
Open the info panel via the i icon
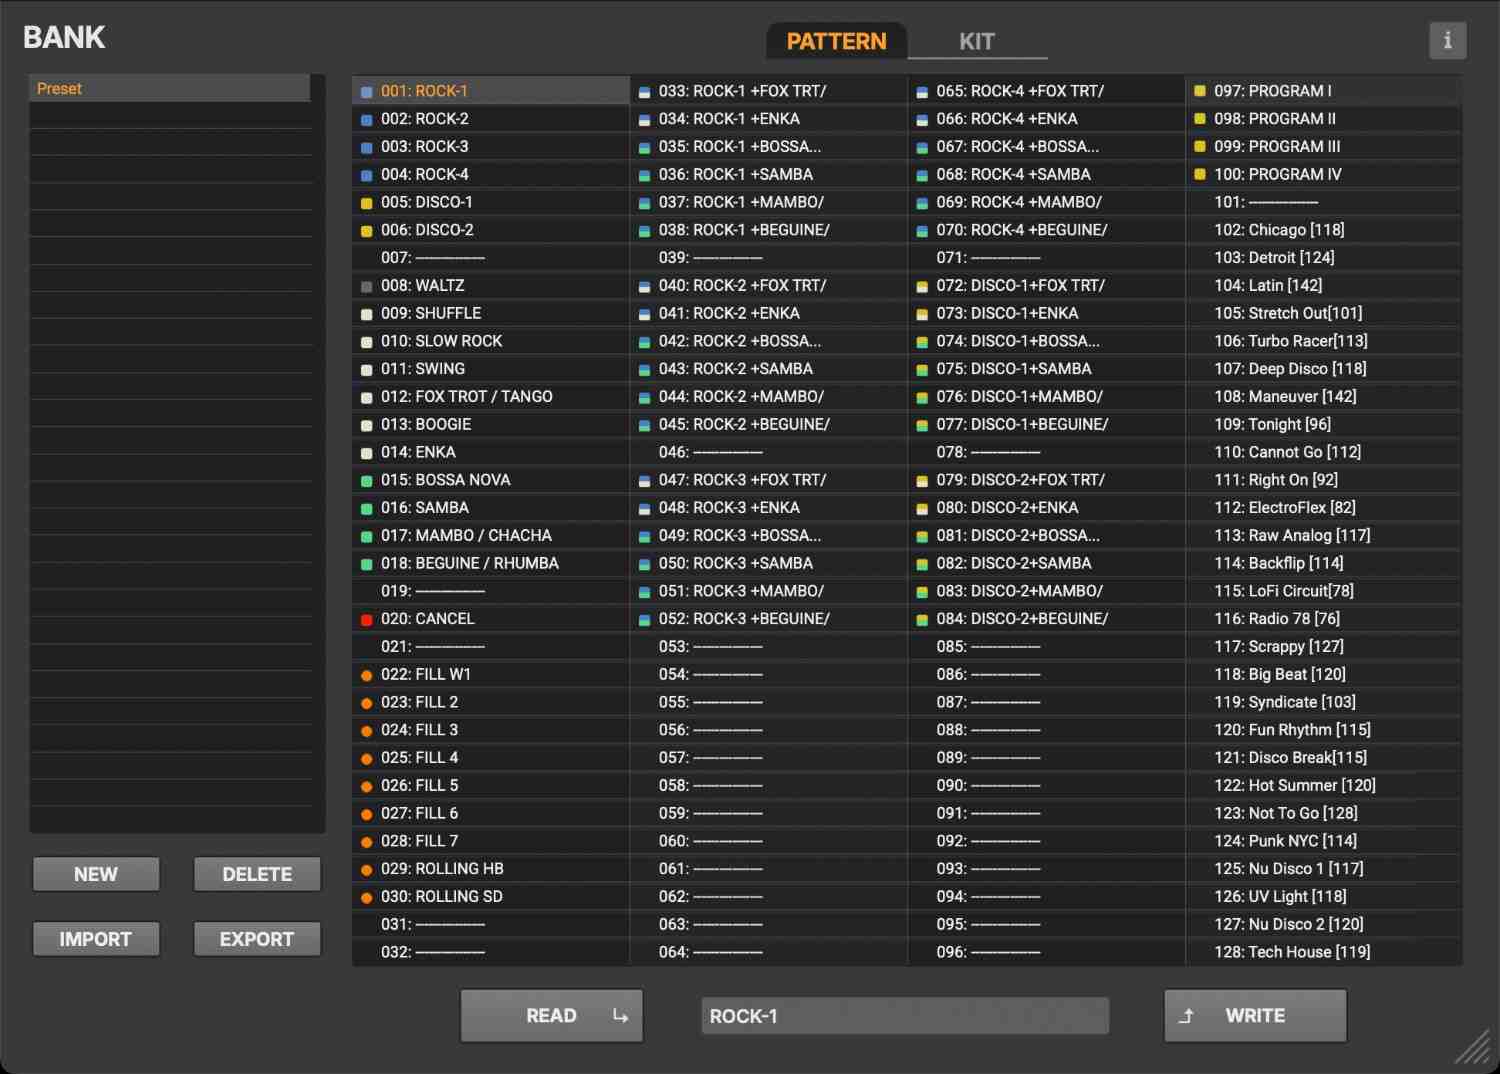[1448, 40]
